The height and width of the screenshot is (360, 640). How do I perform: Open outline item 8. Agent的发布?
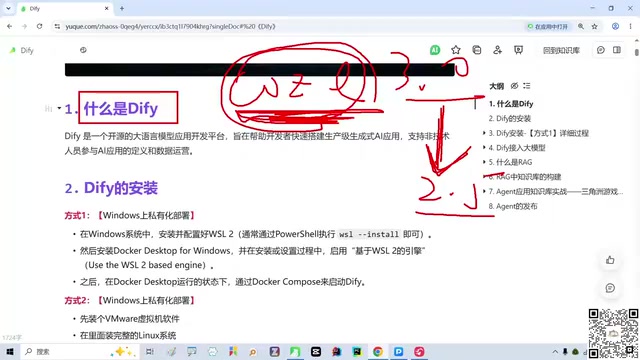(x=513, y=206)
